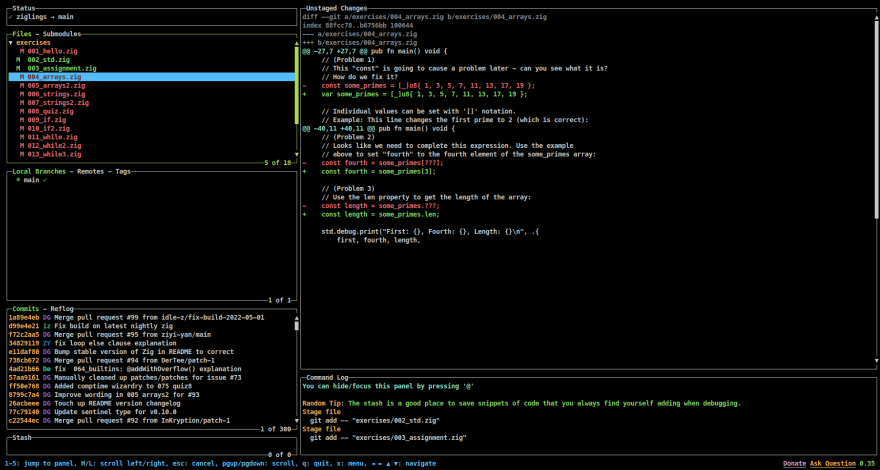Click added line some_primes.len
Viewport: 880px width, 470px height.
tap(371, 215)
